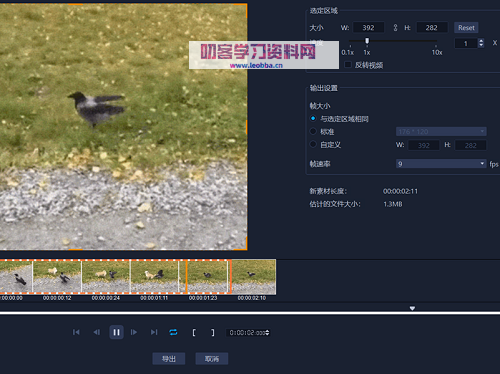Click the custom width field 392
The height and width of the screenshot is (374, 500).
423,145
